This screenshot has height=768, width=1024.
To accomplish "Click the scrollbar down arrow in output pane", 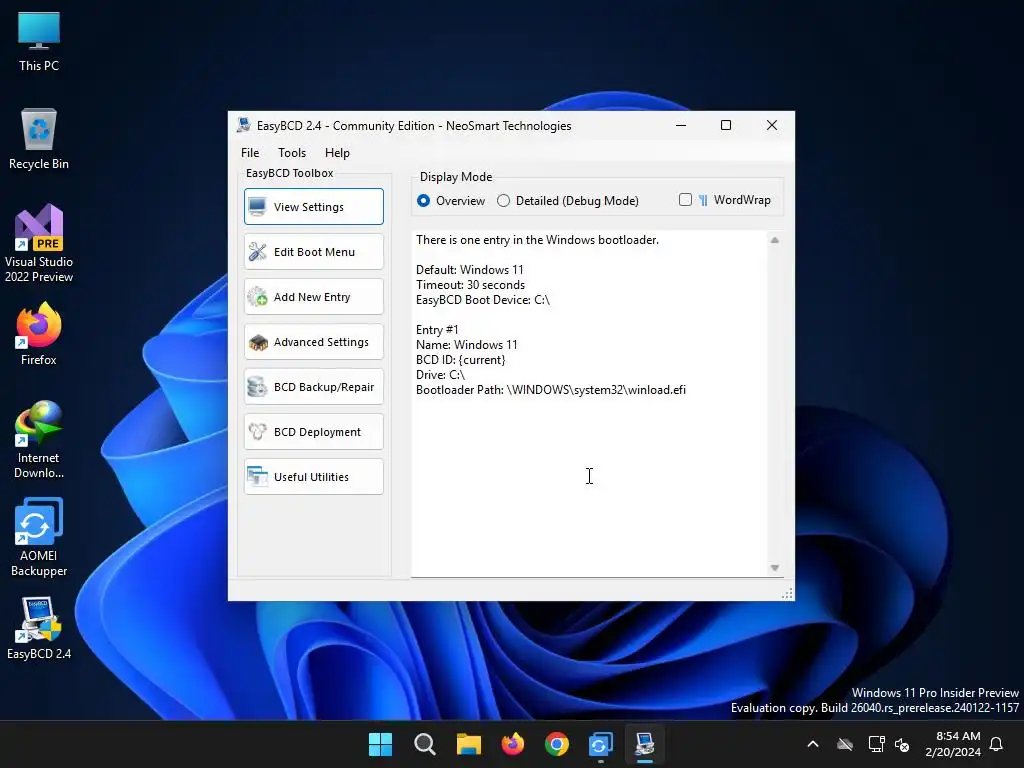I will 775,568.
